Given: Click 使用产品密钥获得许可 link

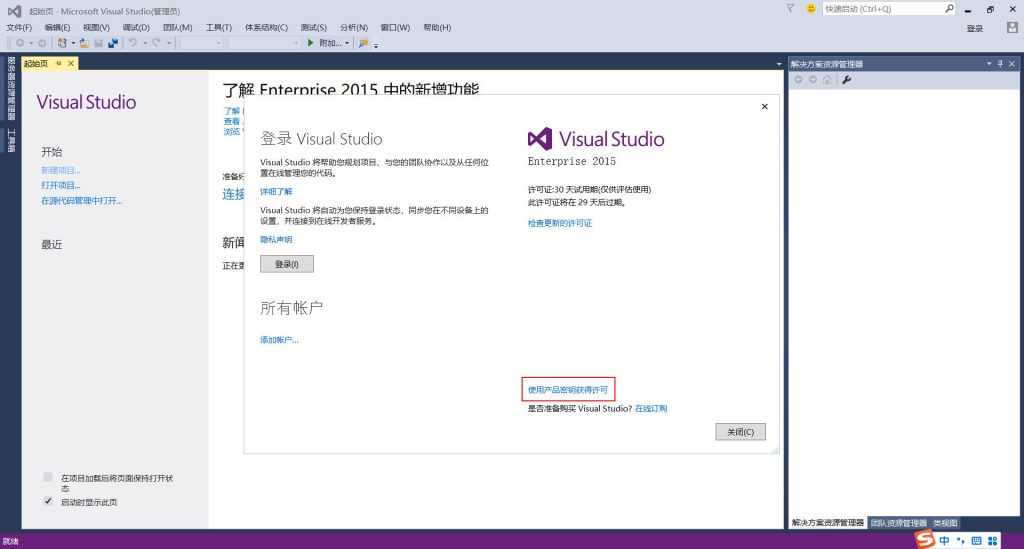Looking at the screenshot, I should tap(568, 390).
